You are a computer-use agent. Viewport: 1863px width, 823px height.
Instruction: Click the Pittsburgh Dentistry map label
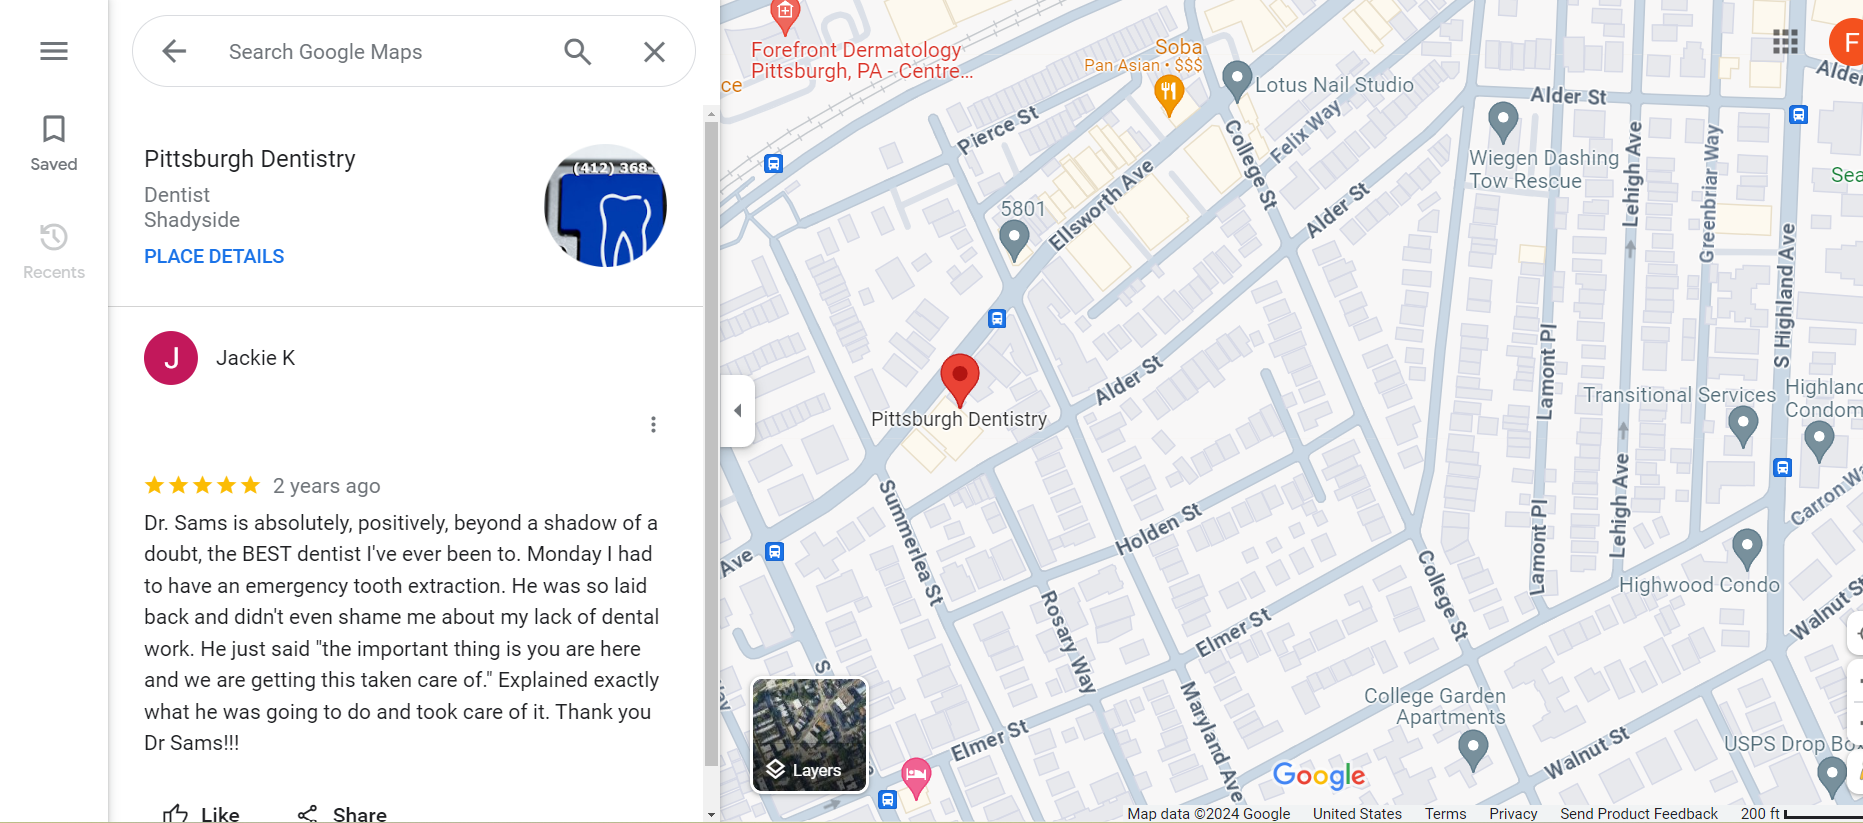click(959, 419)
